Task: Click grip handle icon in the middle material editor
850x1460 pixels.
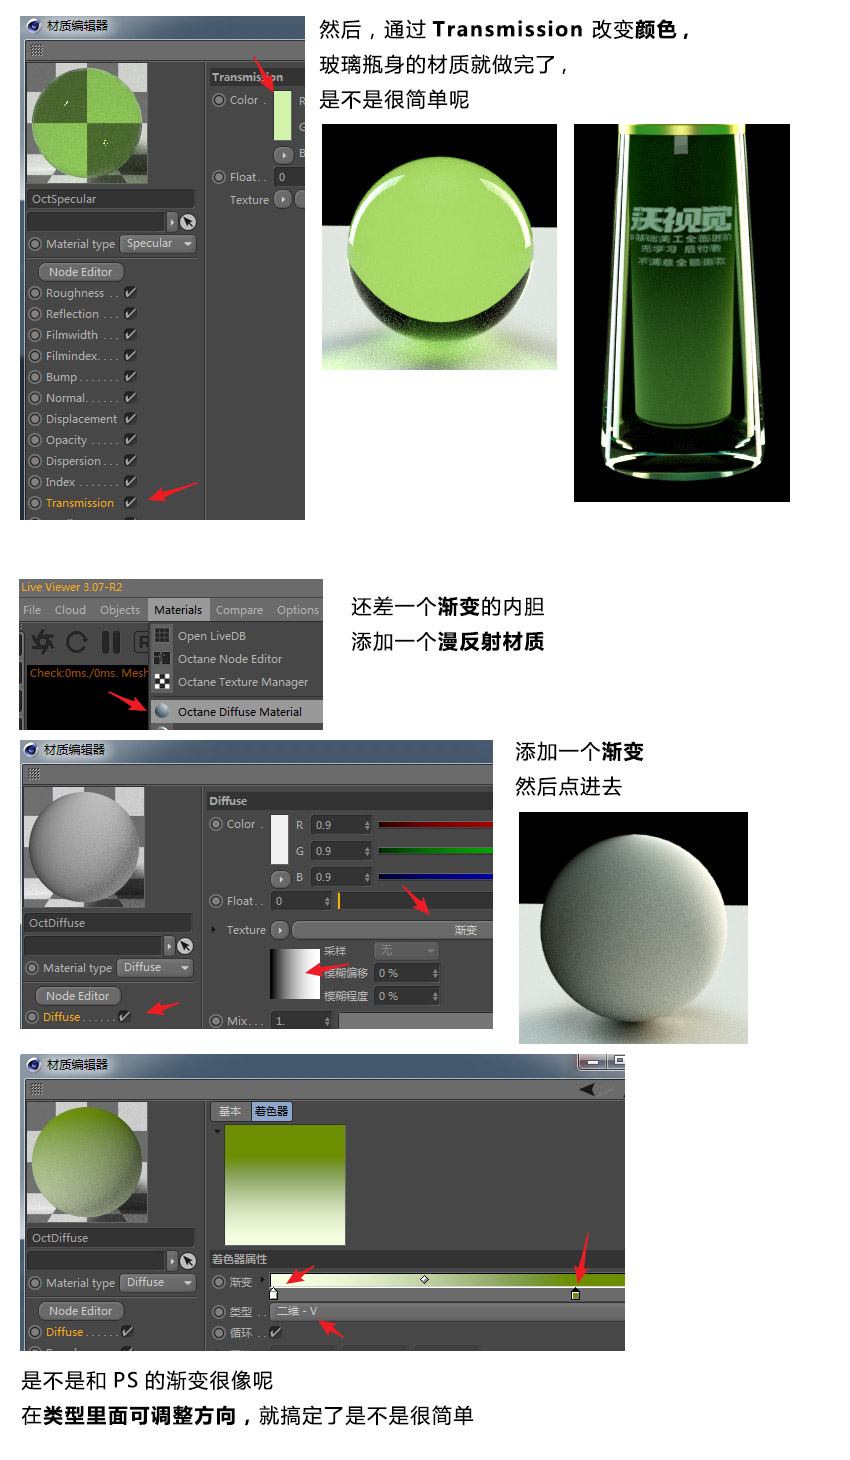Action: (x=34, y=774)
